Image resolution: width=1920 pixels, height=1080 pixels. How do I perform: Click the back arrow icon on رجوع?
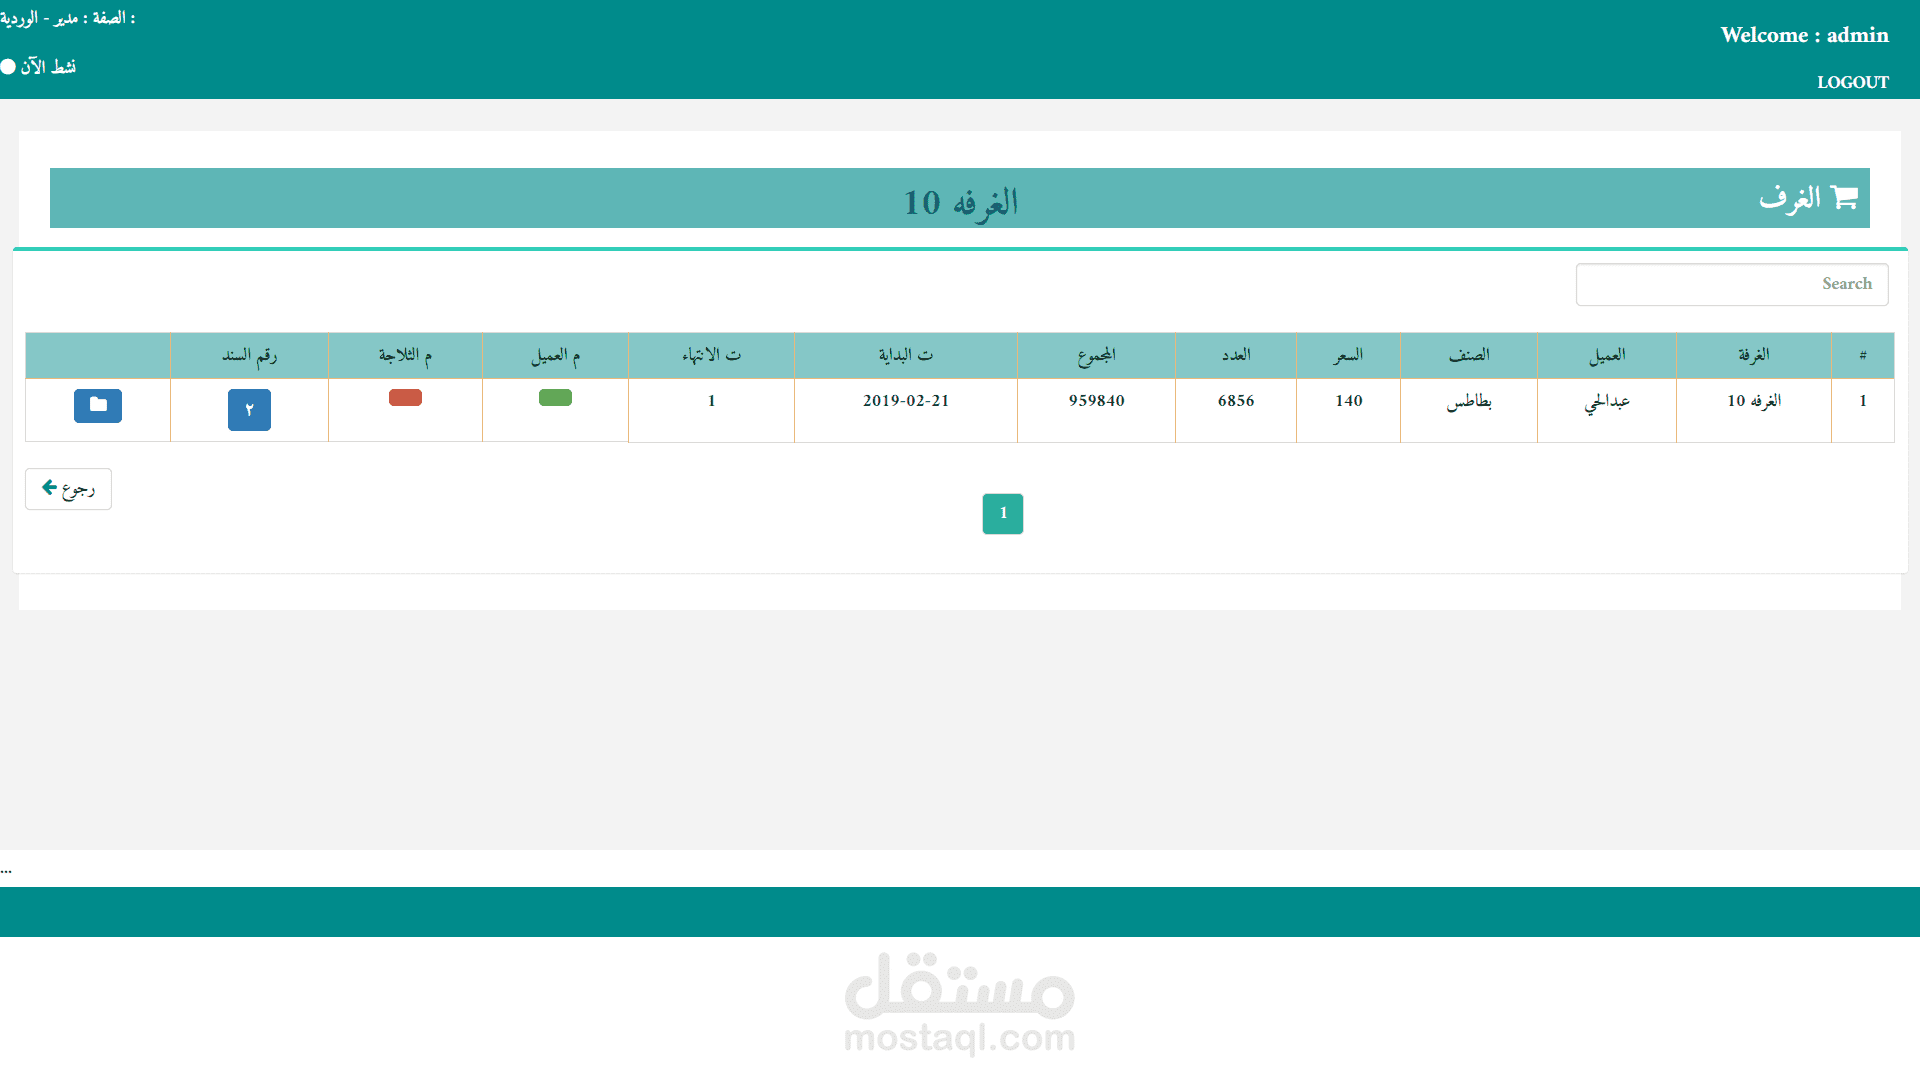click(x=48, y=488)
